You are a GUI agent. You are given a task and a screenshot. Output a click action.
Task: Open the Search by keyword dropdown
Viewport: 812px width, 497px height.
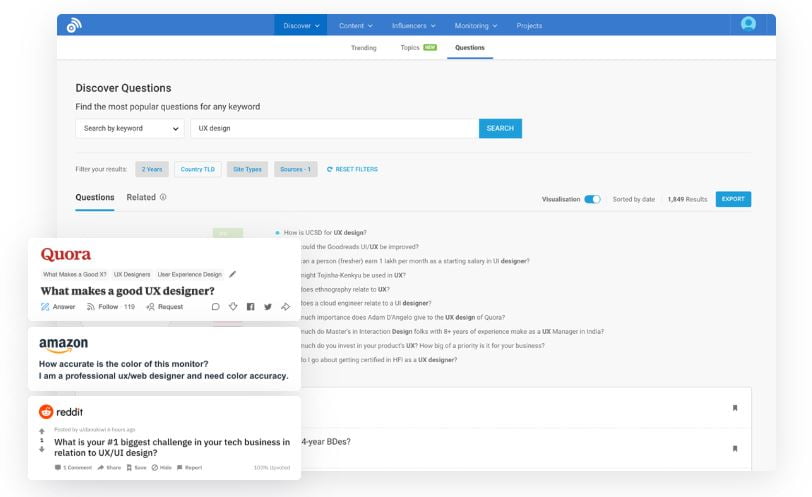click(x=130, y=128)
